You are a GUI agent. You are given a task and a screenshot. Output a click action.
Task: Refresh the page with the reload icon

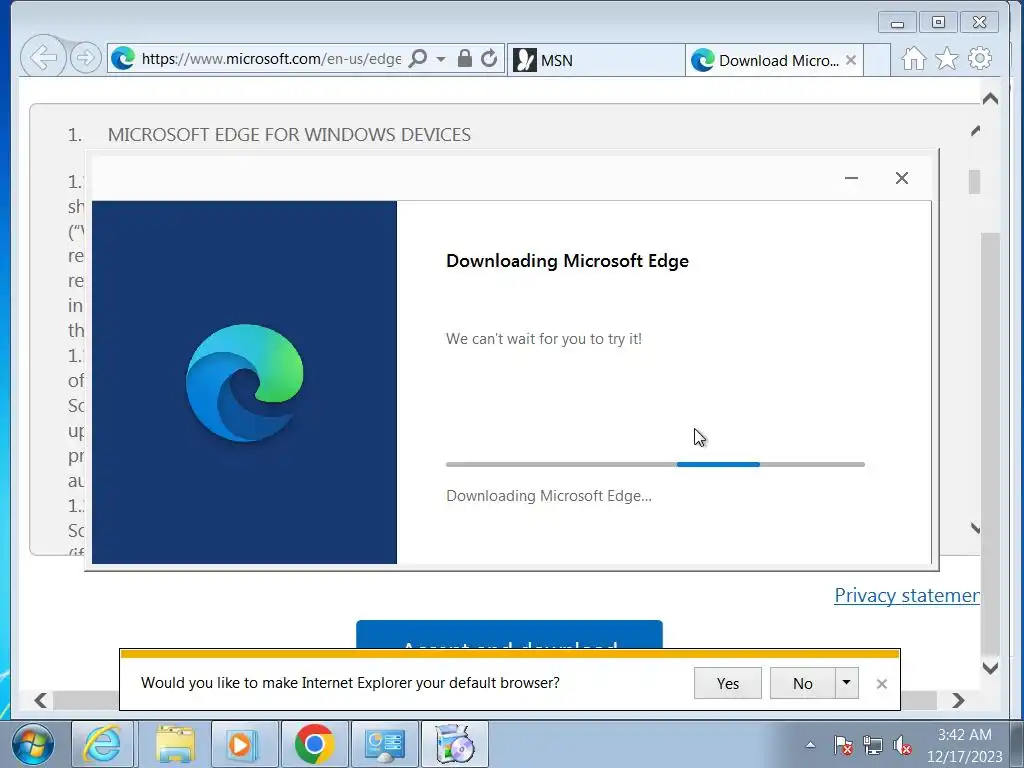click(x=488, y=59)
